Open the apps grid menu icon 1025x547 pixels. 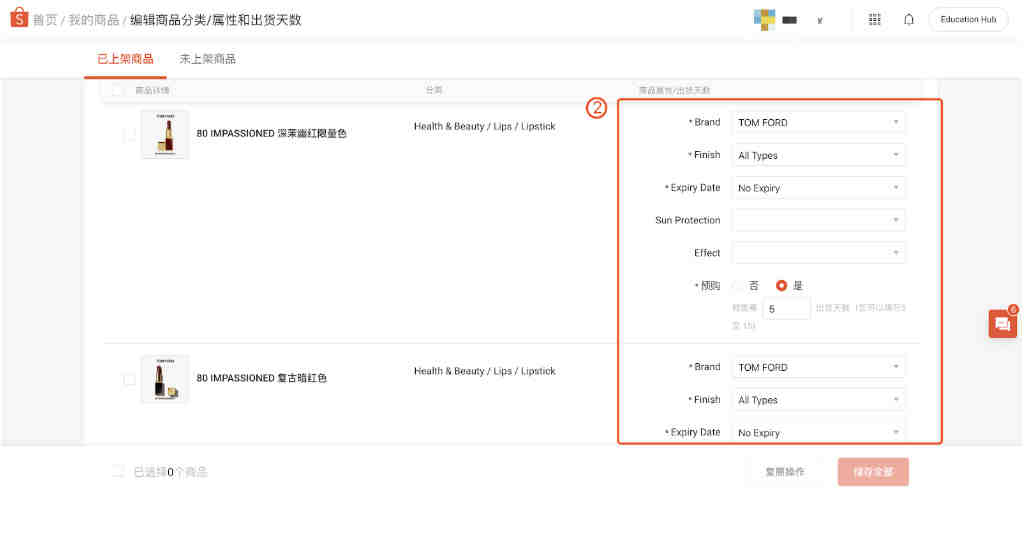pyautogui.click(x=874, y=20)
